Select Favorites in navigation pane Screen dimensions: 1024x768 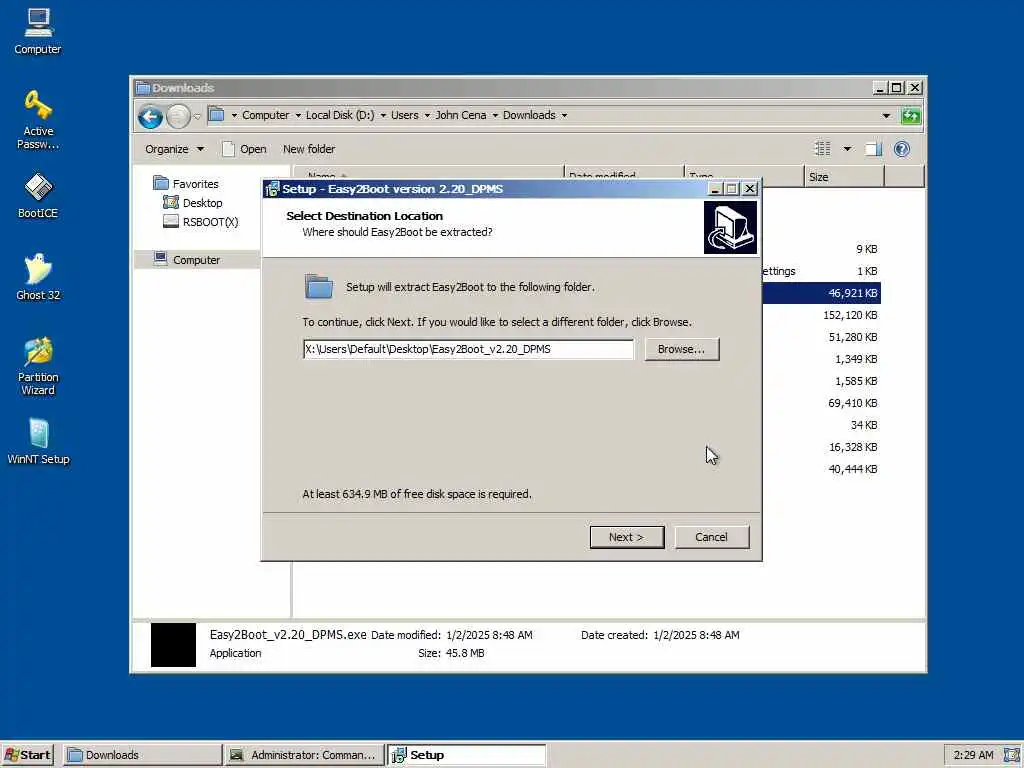(x=186, y=184)
